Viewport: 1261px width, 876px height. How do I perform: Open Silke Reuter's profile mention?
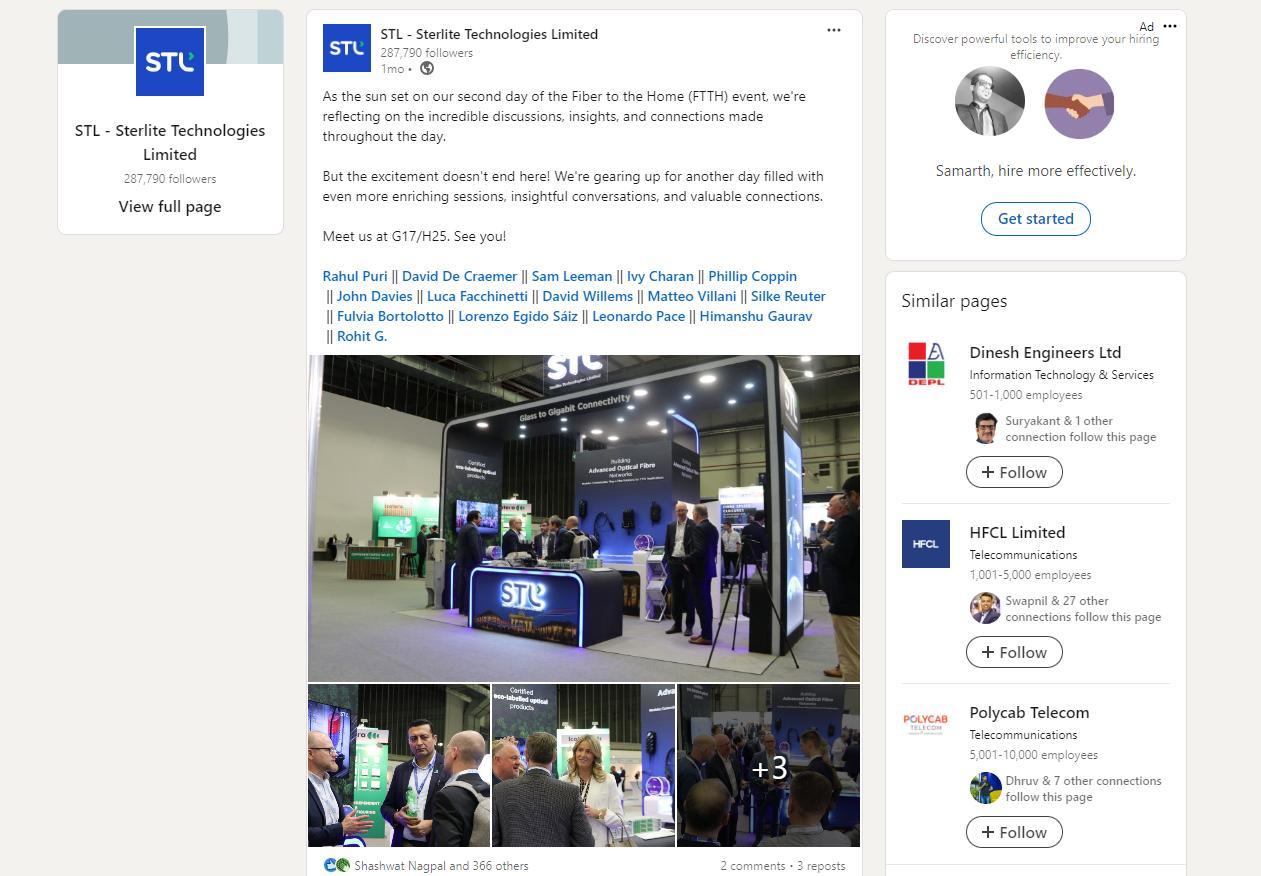(788, 296)
